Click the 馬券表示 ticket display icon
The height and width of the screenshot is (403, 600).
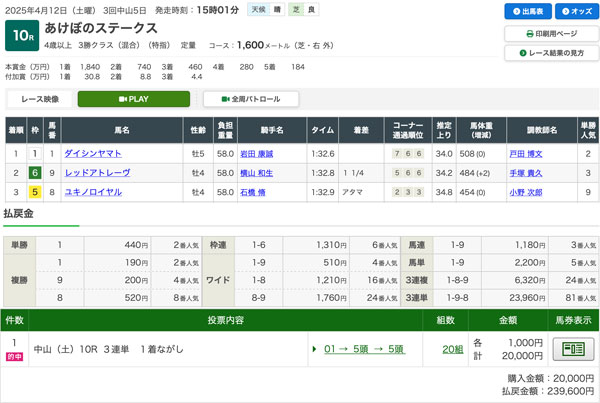click(x=574, y=349)
